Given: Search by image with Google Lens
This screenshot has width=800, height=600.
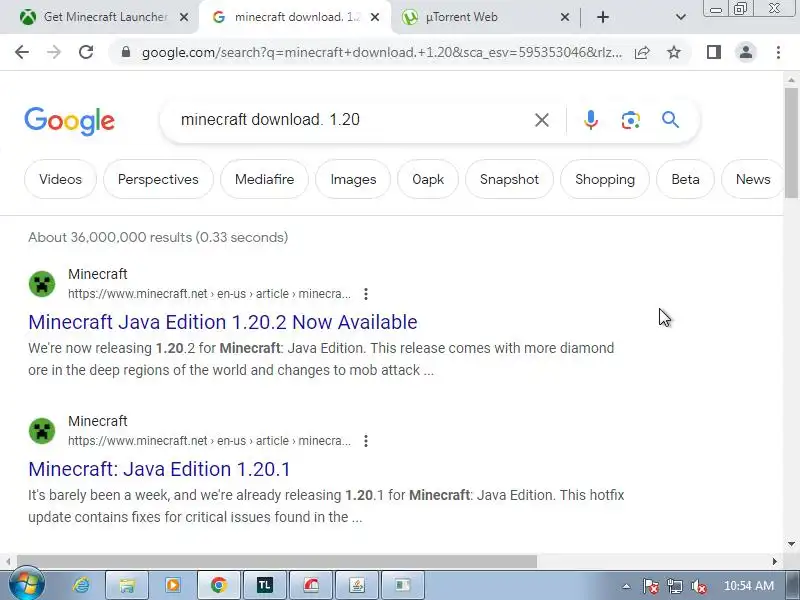Looking at the screenshot, I should [x=631, y=120].
